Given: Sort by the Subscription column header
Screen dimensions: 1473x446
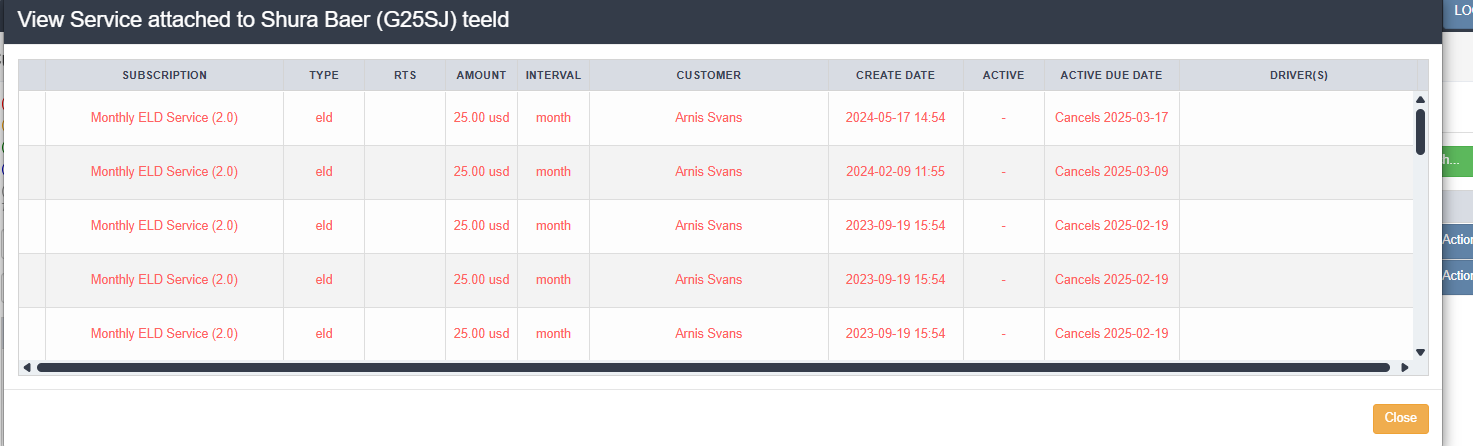Looking at the screenshot, I should pos(165,75).
